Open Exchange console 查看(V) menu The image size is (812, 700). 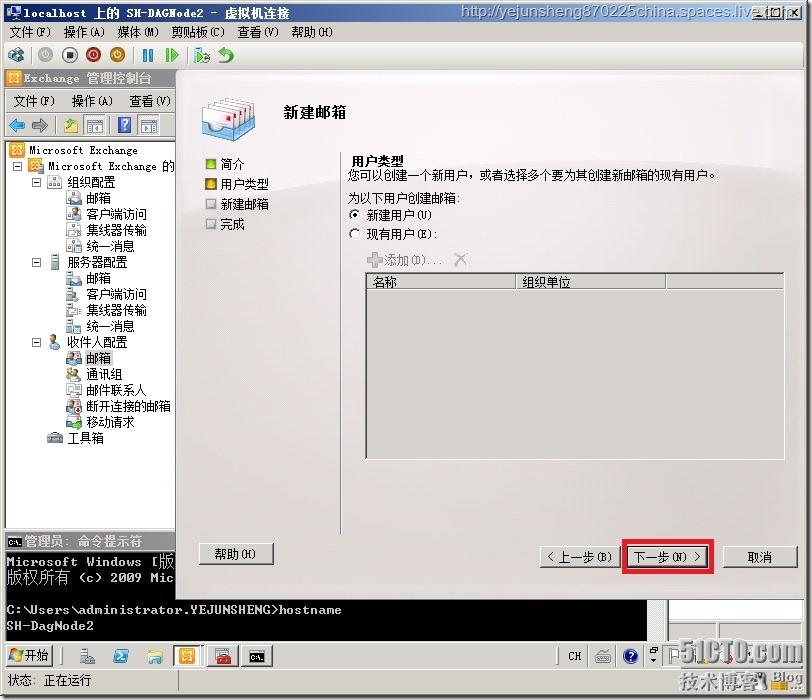150,101
